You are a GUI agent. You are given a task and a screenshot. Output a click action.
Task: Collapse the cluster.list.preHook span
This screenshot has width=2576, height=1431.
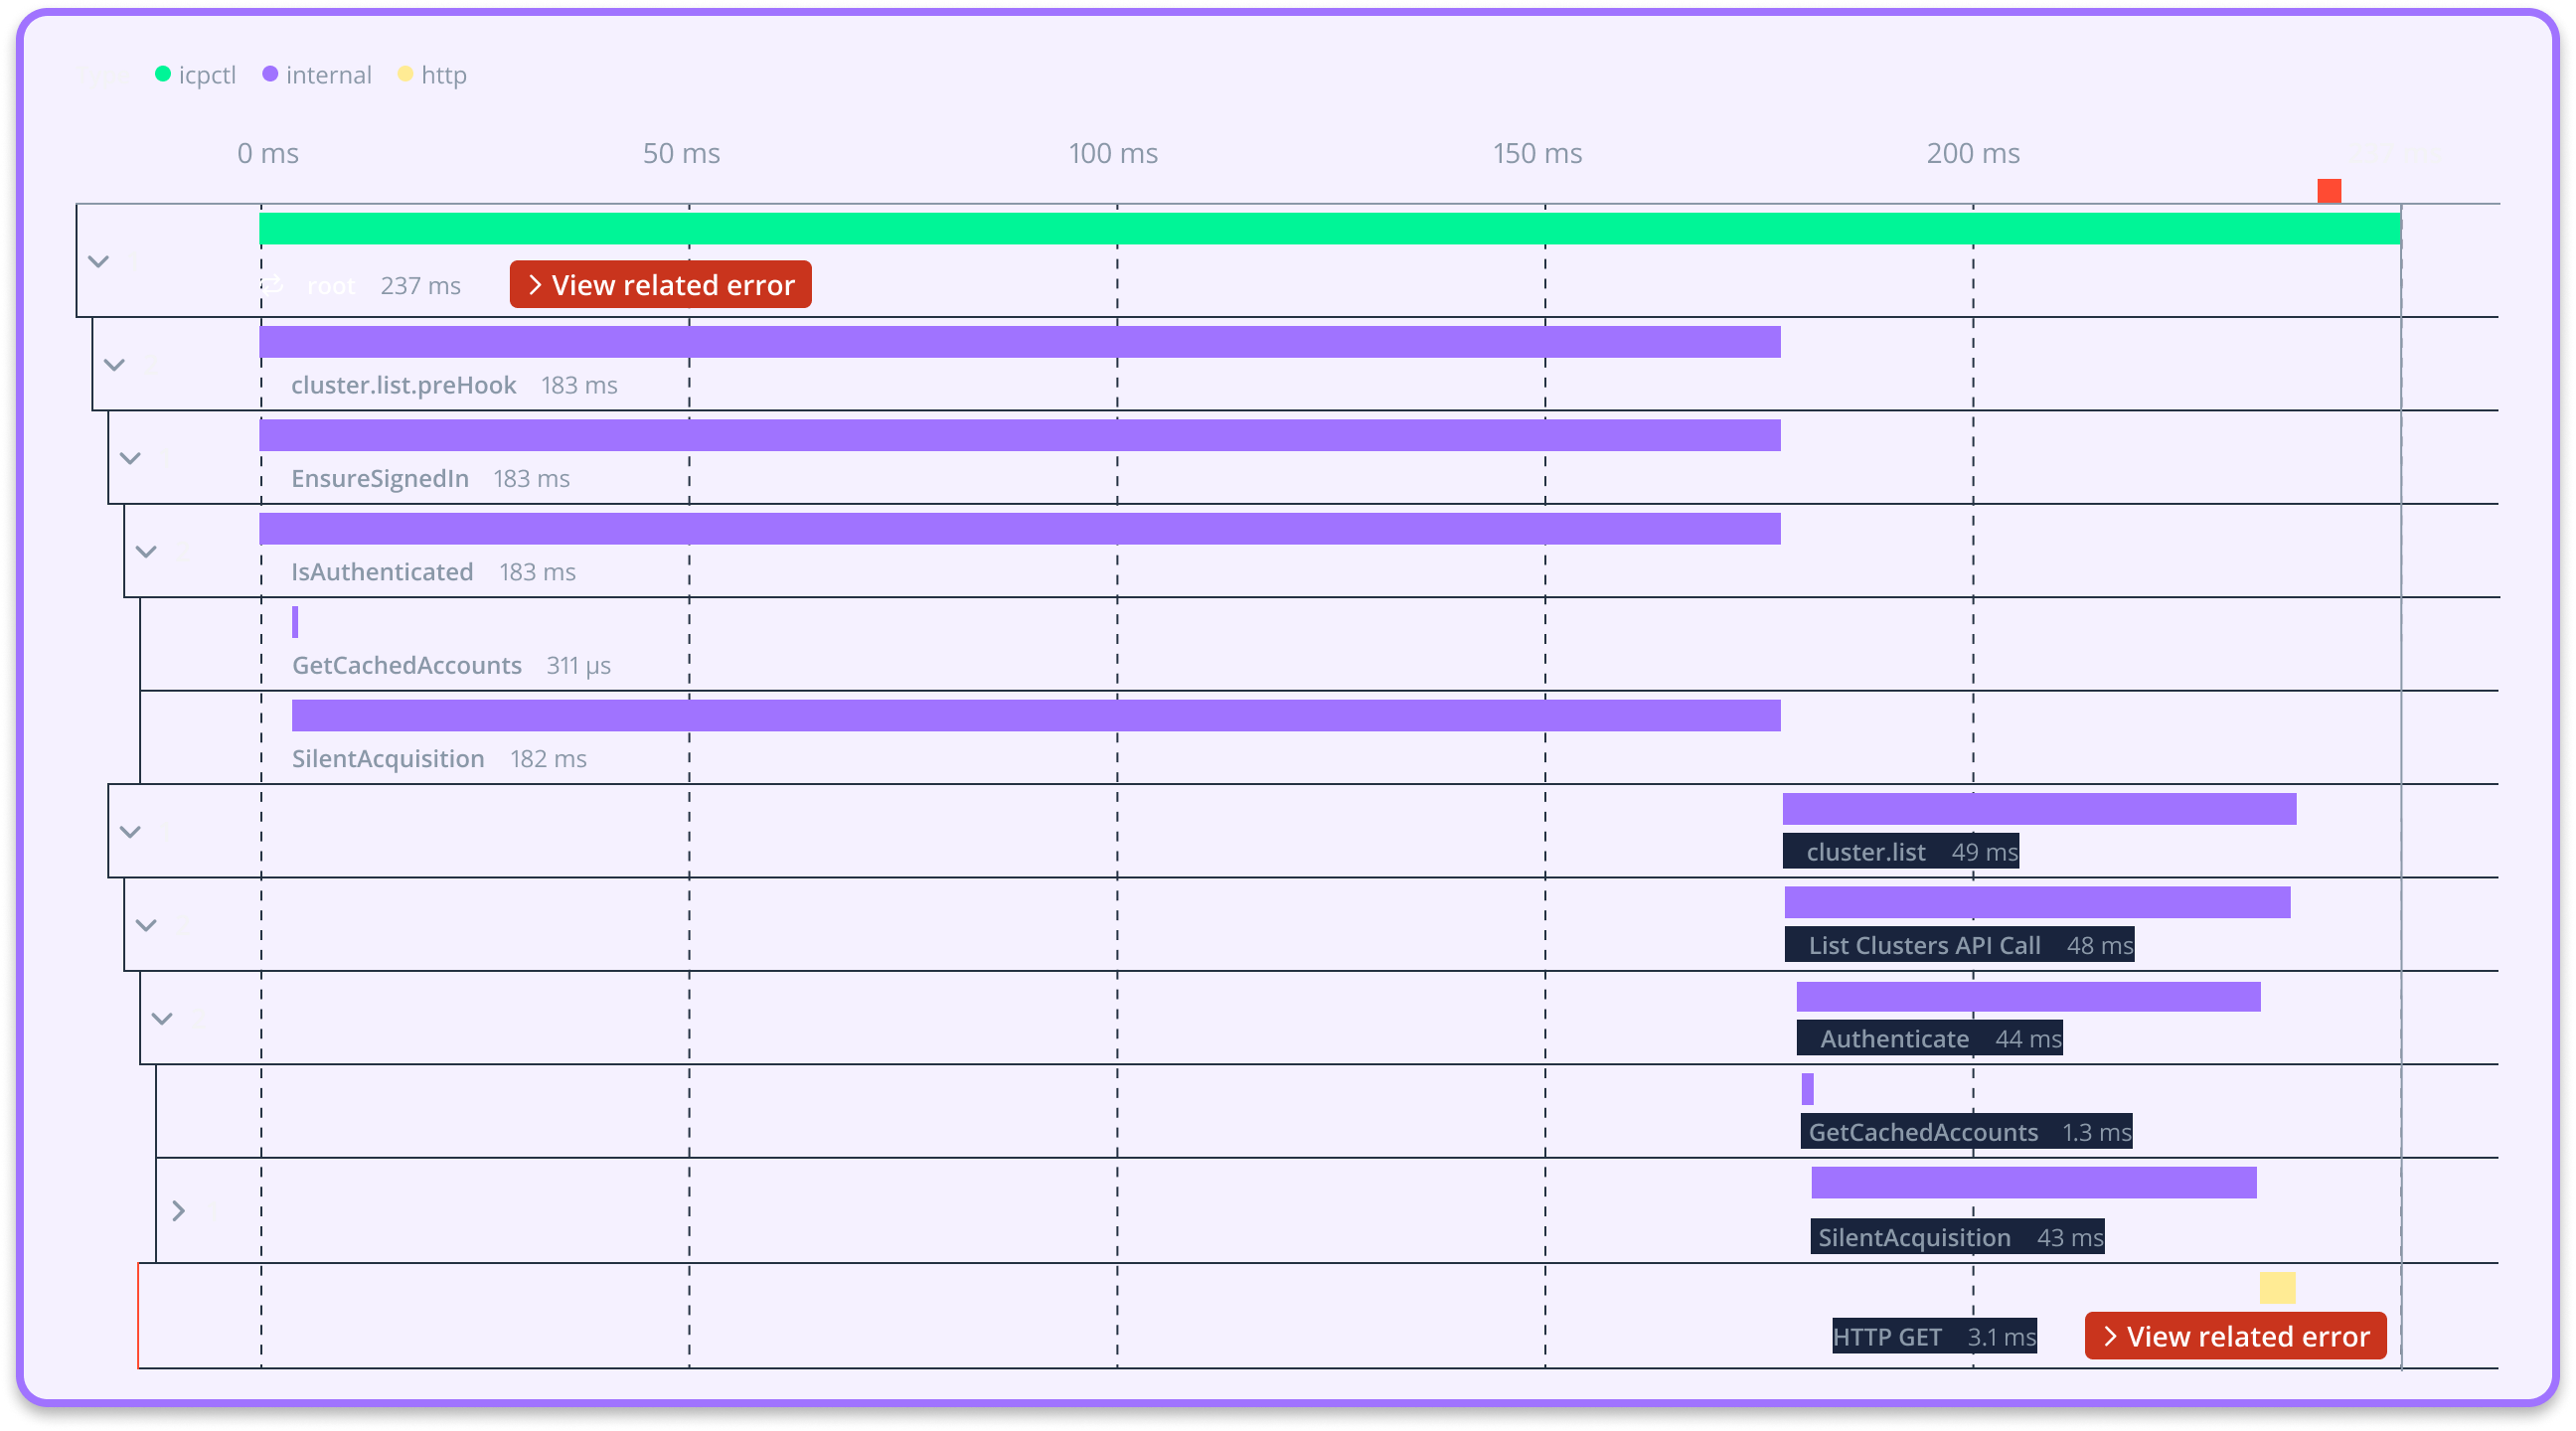point(114,365)
